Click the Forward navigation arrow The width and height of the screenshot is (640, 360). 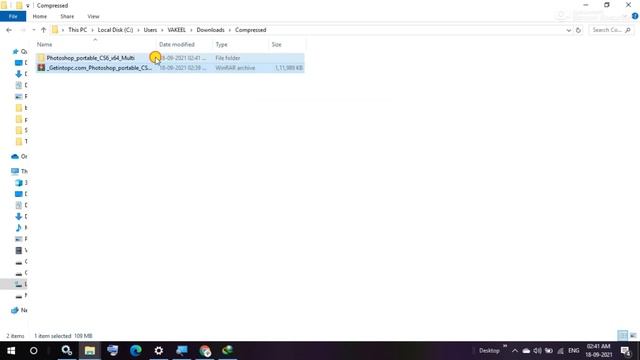pos(23,30)
